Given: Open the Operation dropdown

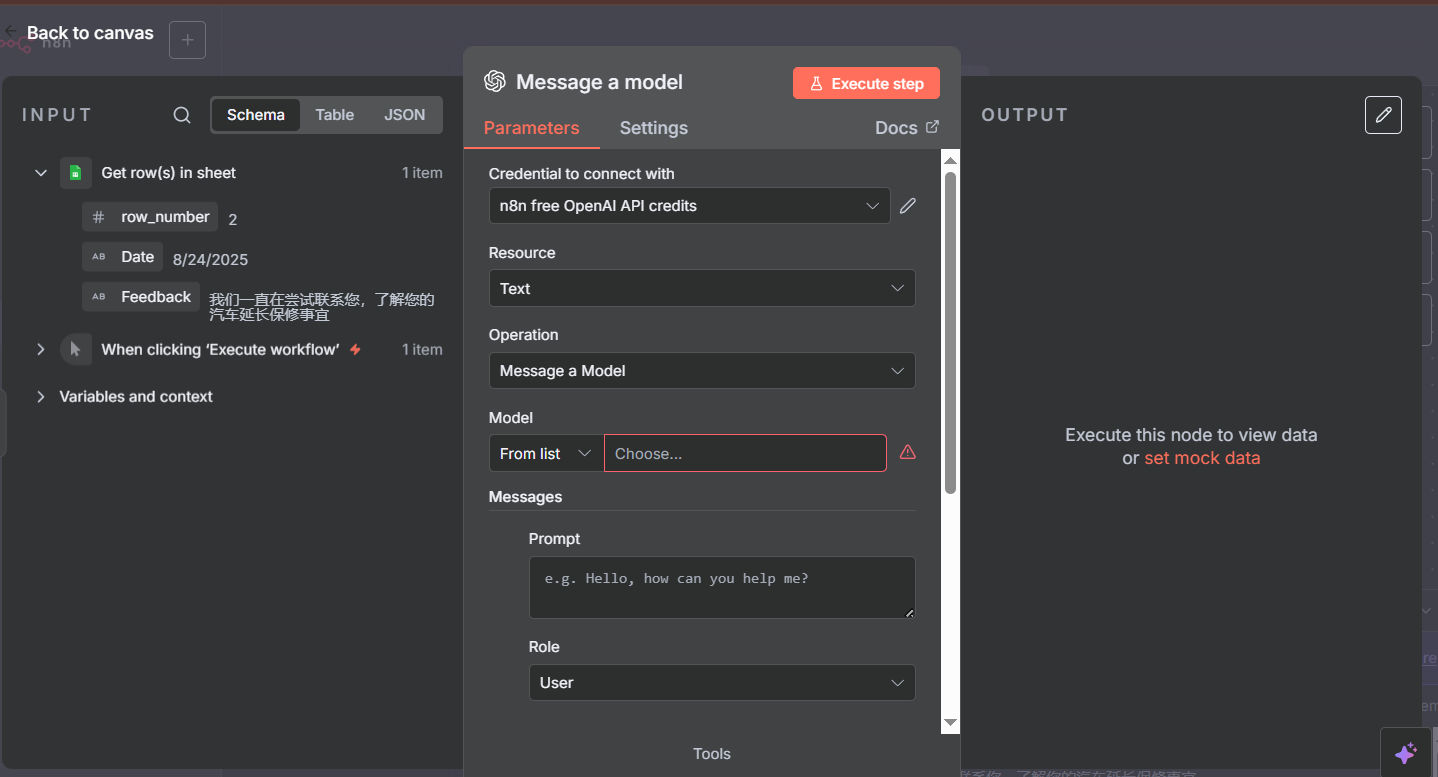Looking at the screenshot, I should click(x=702, y=370).
